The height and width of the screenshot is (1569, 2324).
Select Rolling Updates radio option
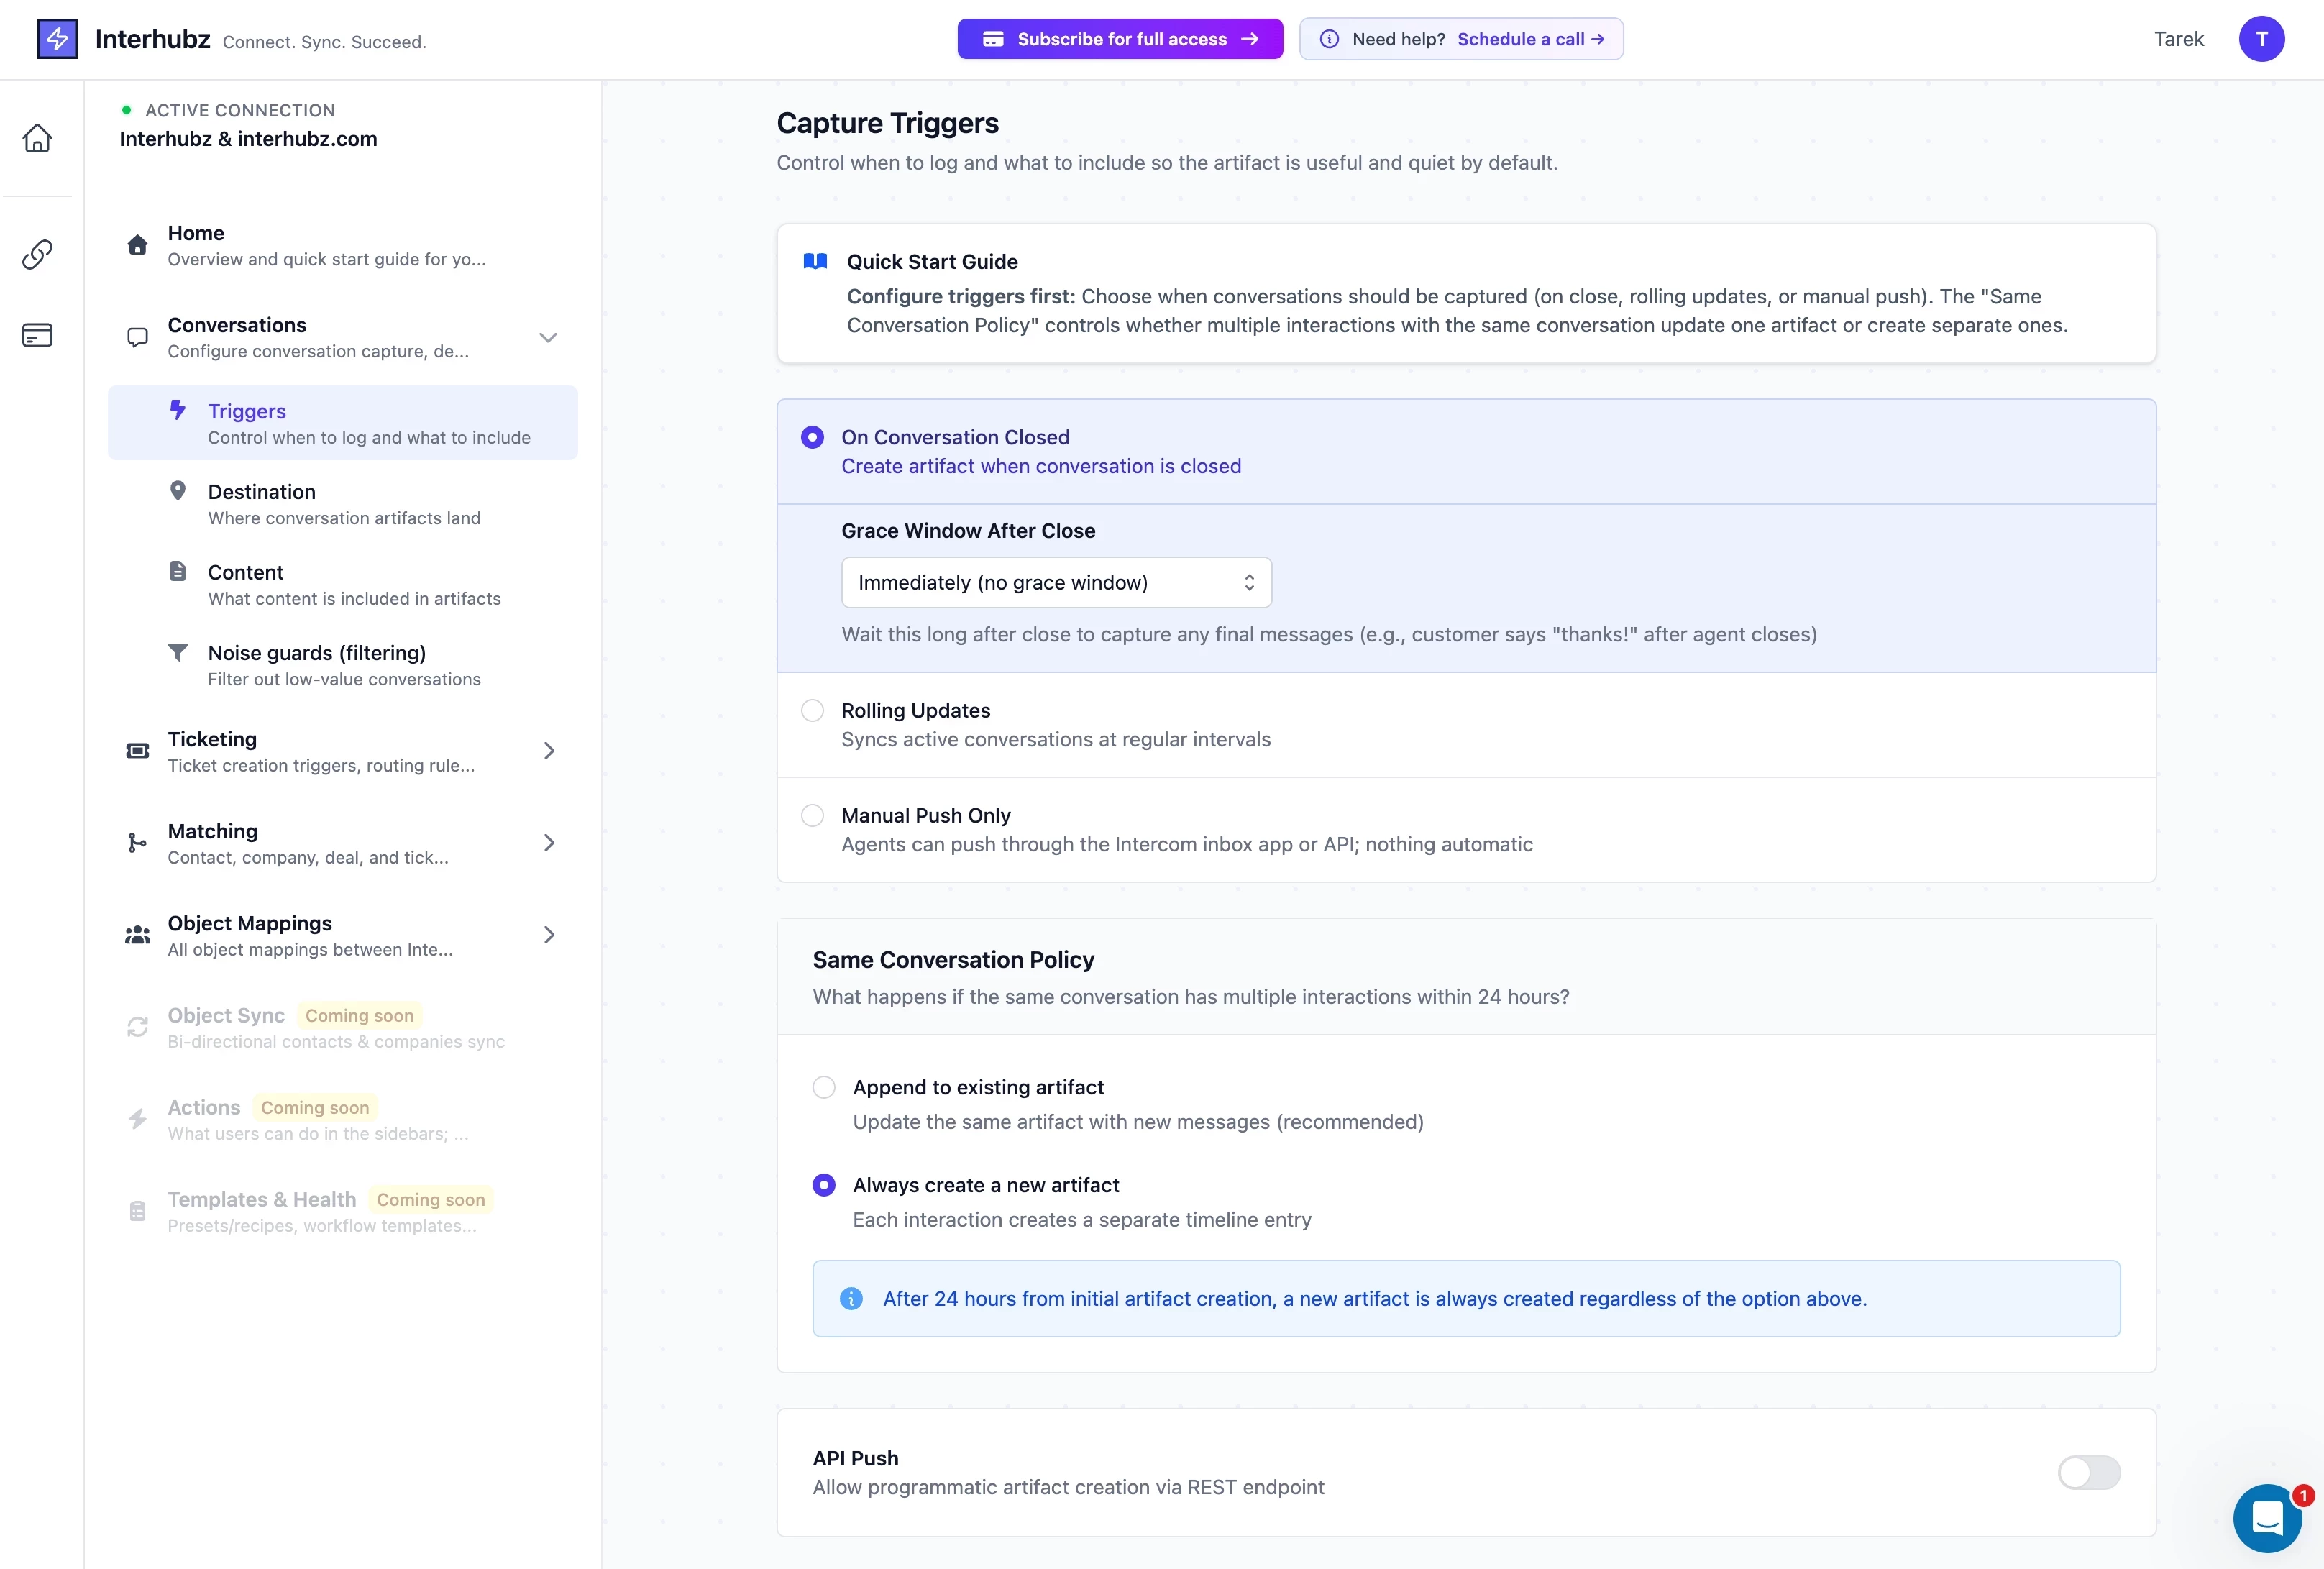click(812, 710)
